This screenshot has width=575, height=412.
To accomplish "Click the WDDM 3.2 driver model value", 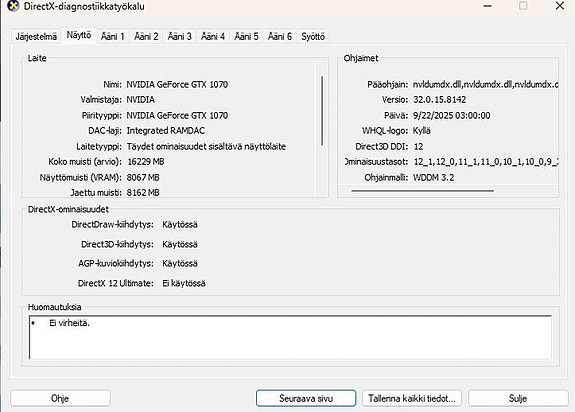I will pos(433,178).
